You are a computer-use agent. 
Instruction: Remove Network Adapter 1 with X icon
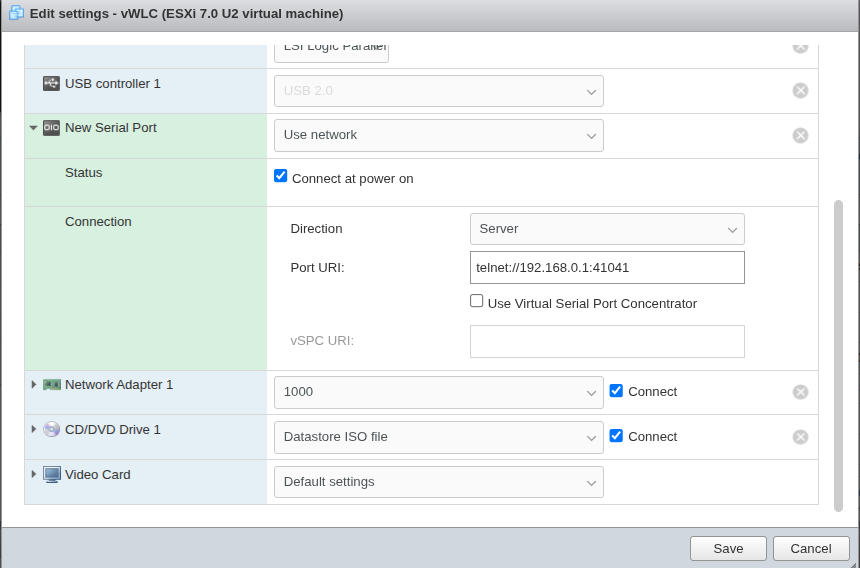coord(800,392)
